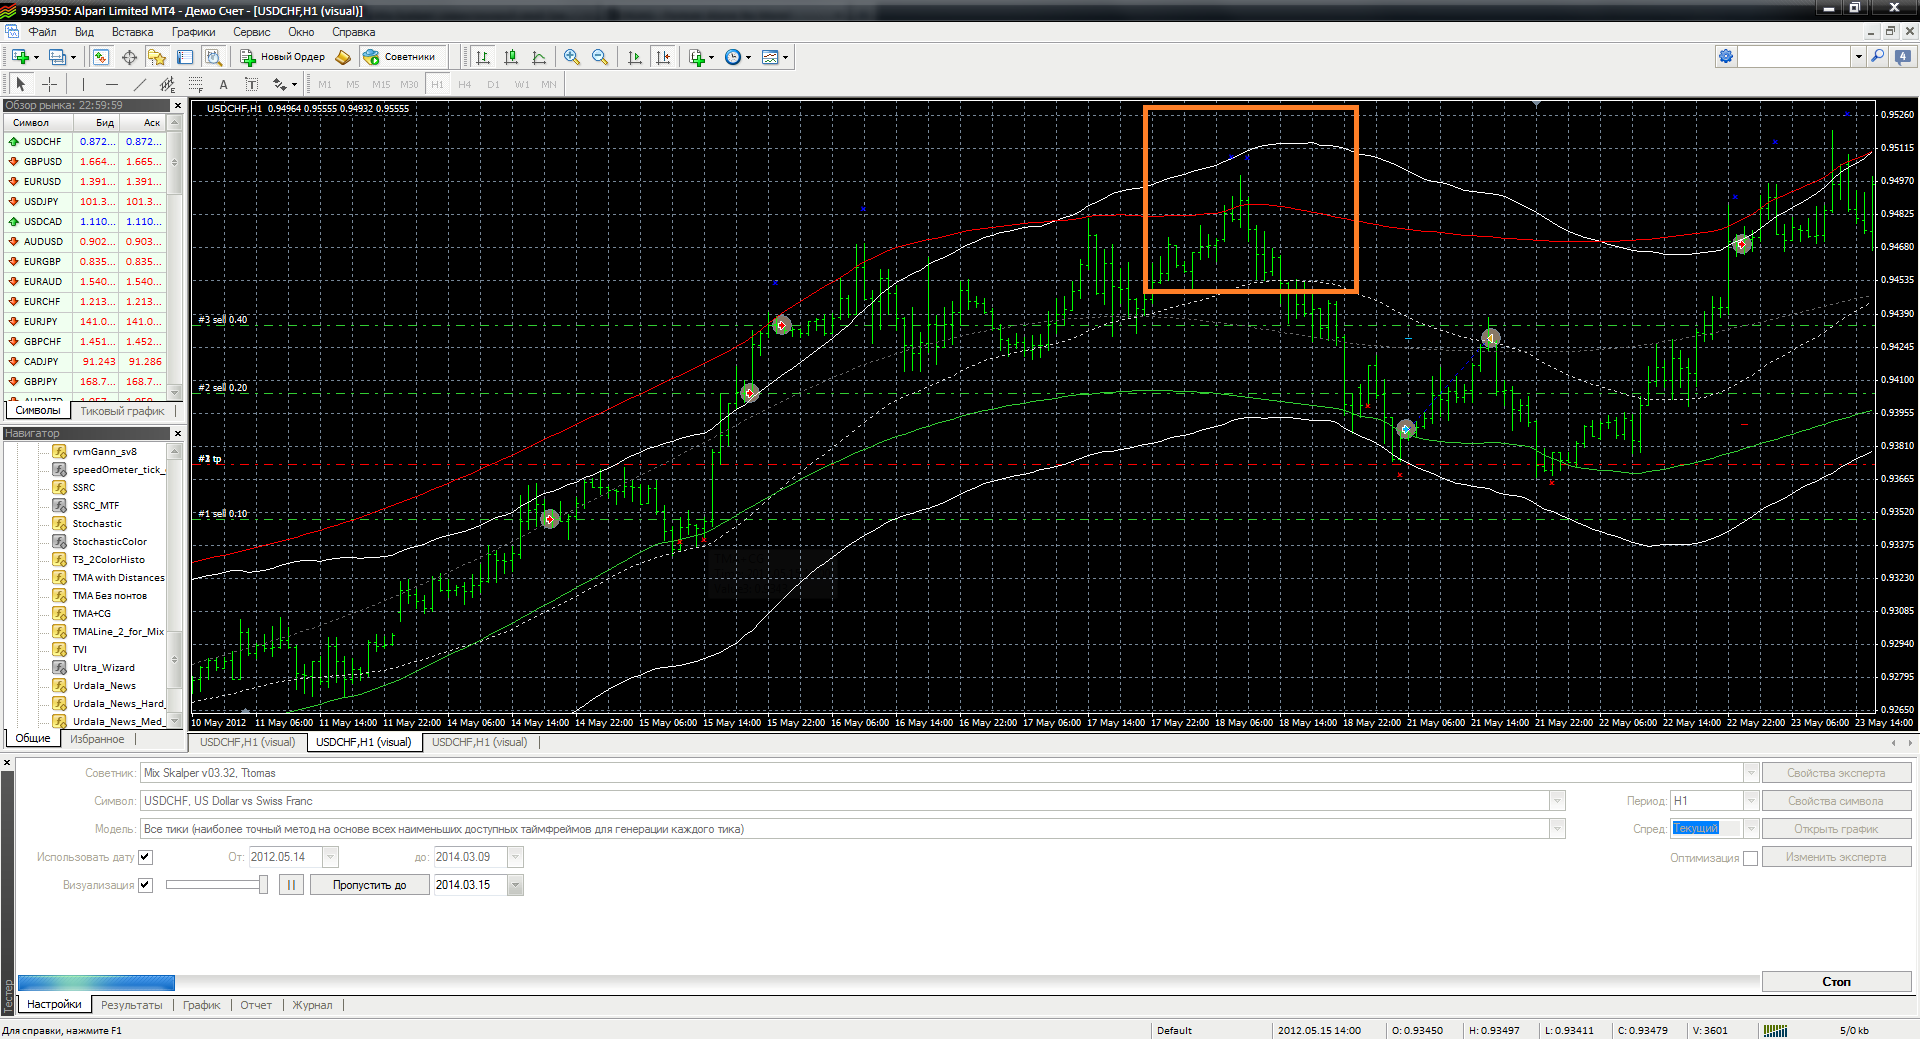Click the Свойства символа button

point(1836,801)
